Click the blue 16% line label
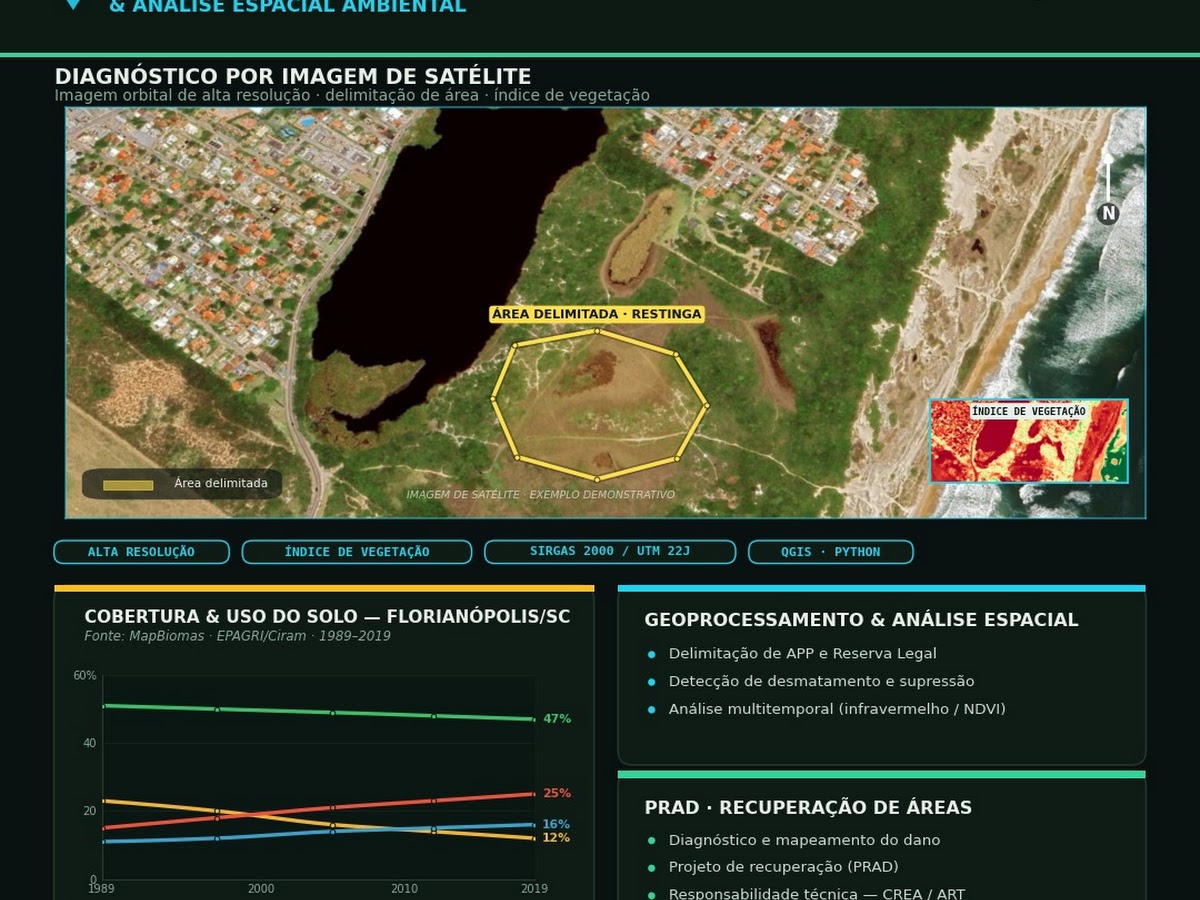Image resolution: width=1200 pixels, height=900 pixels. 556,824
